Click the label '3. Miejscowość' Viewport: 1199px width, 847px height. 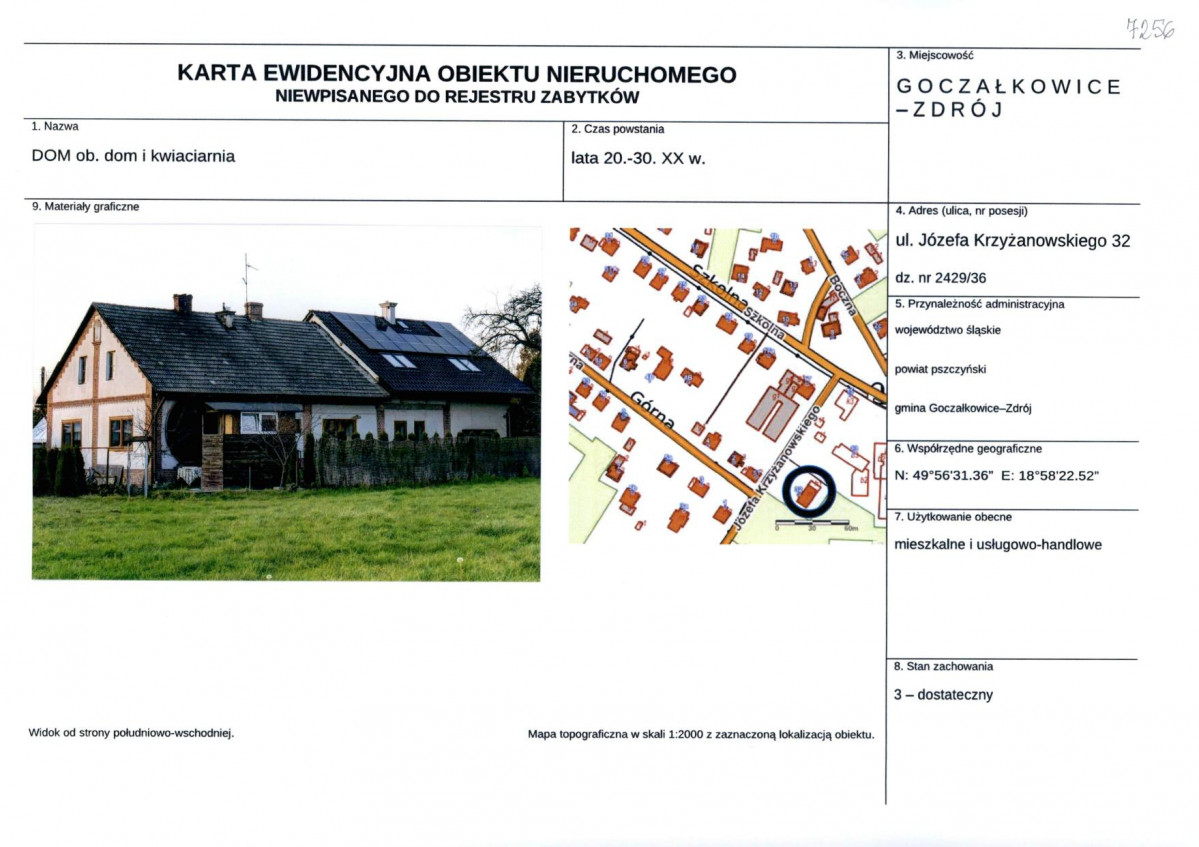click(934, 55)
